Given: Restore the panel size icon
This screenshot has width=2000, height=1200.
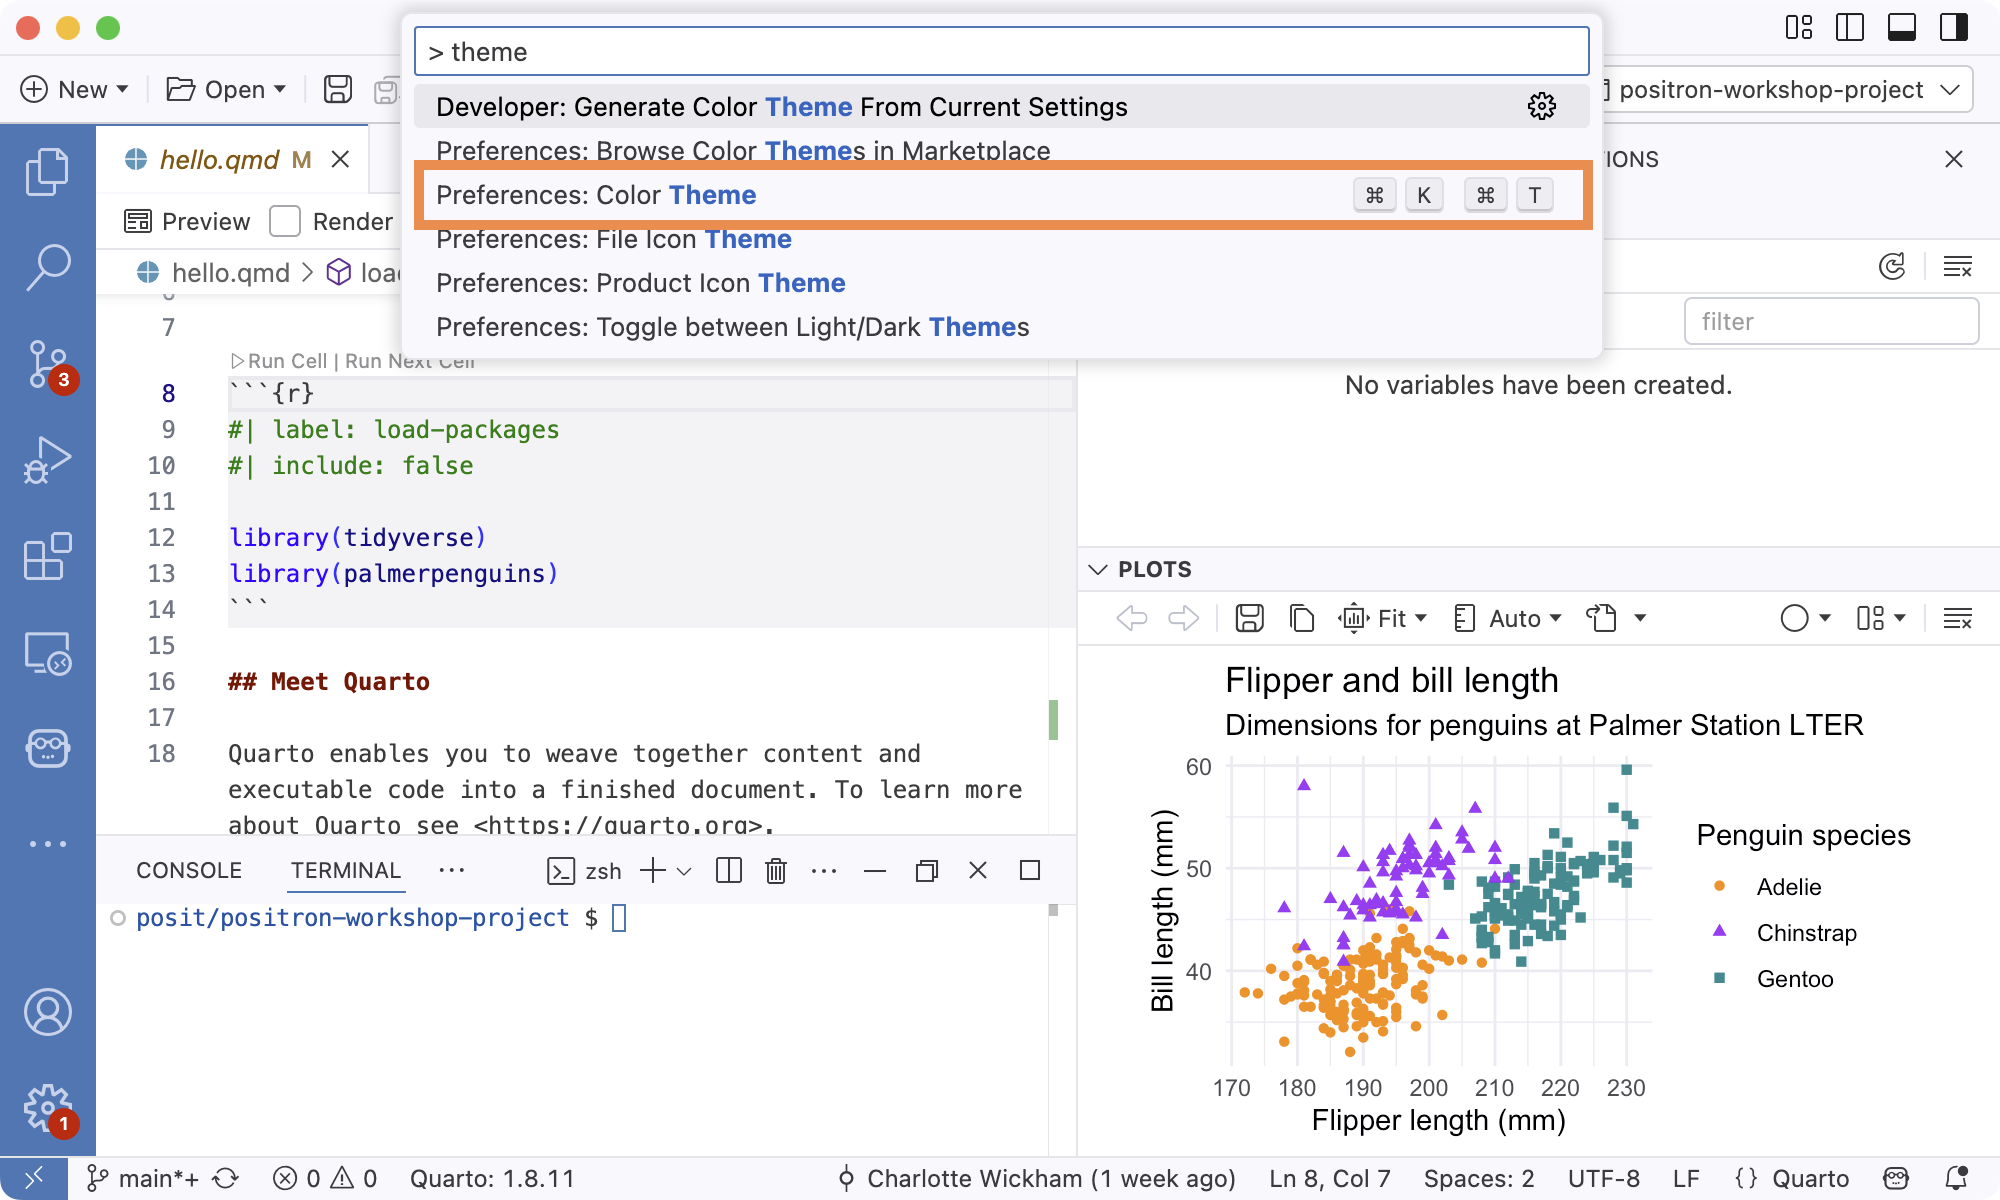Looking at the screenshot, I should pos(926,870).
